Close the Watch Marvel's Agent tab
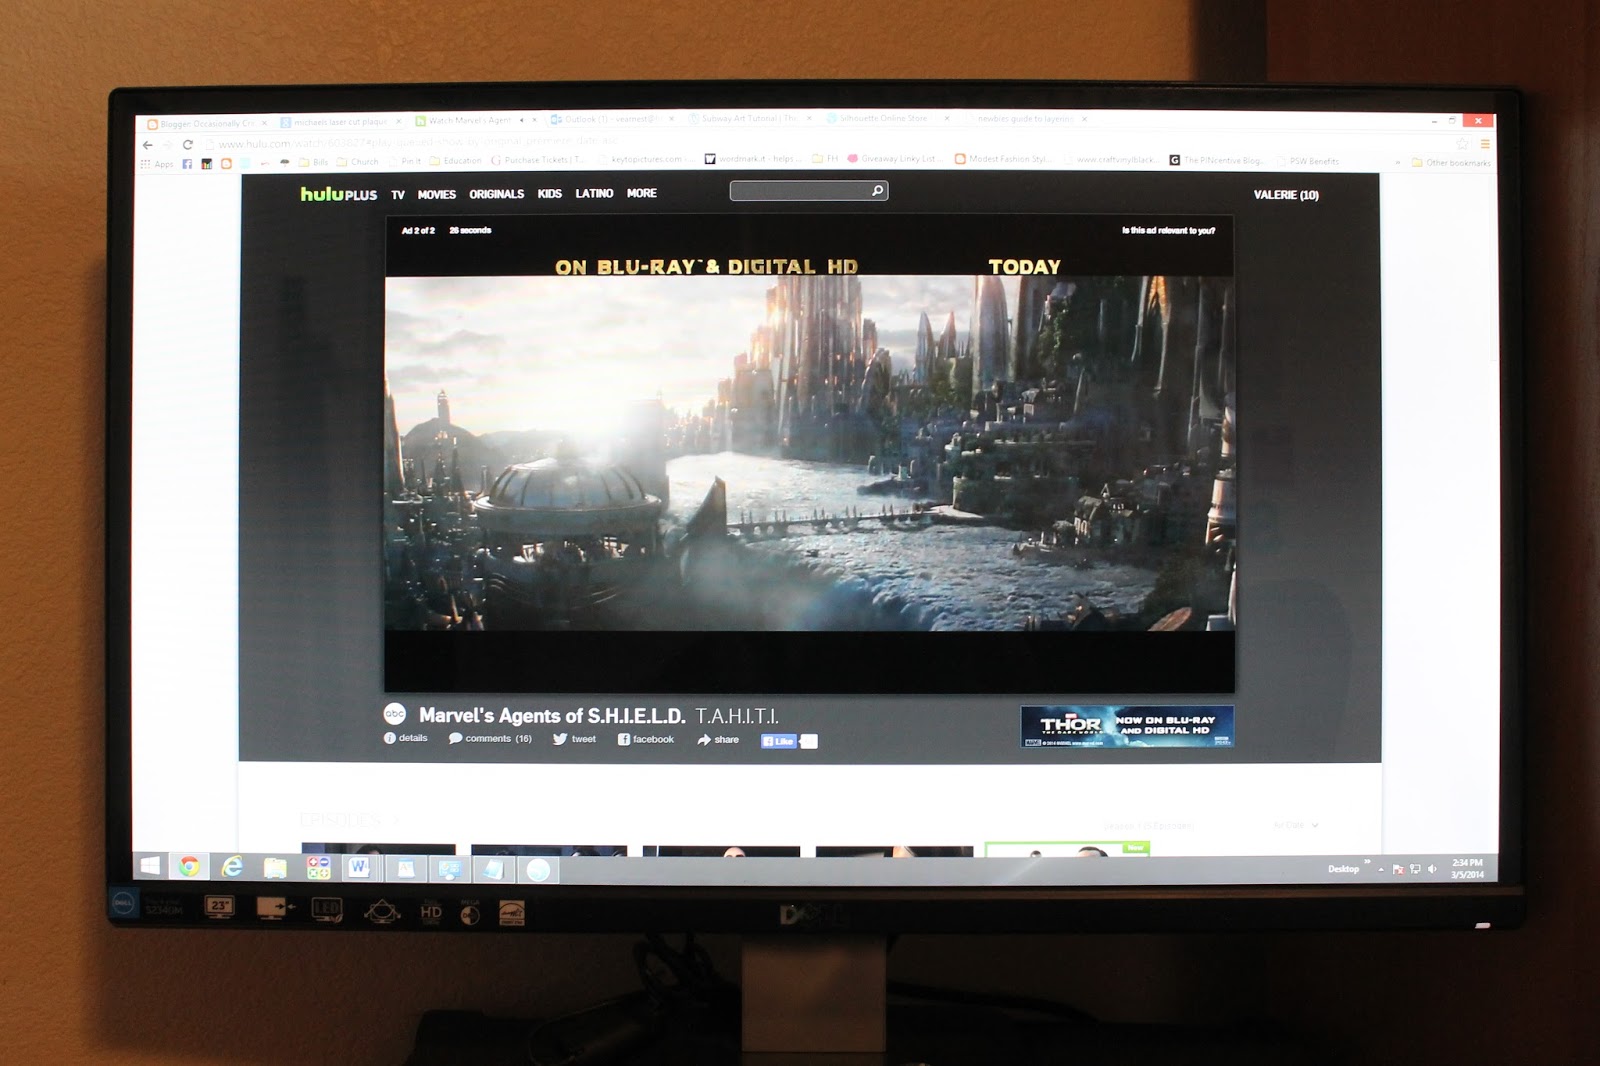1600x1066 pixels. 535,120
